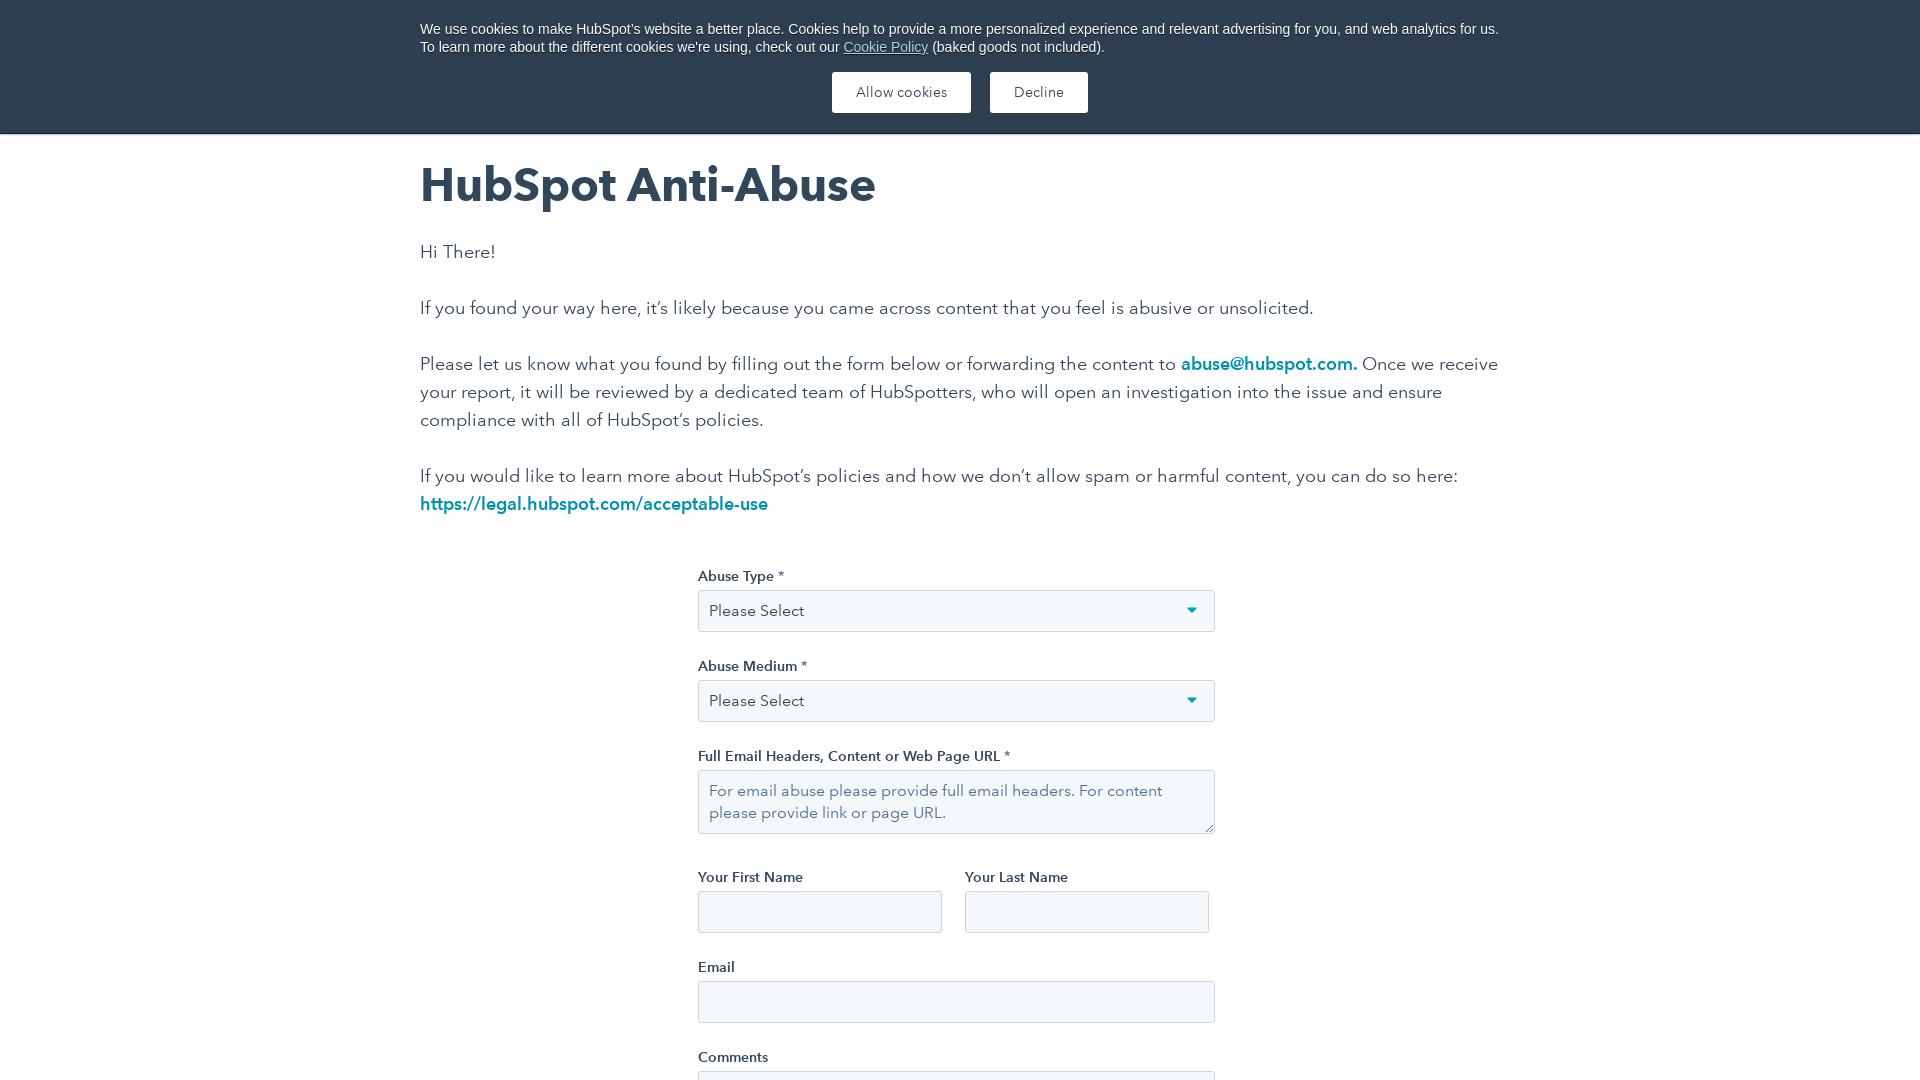Select an option in Abuse Medium dropdown
Image resolution: width=1920 pixels, height=1080 pixels.
[956, 700]
